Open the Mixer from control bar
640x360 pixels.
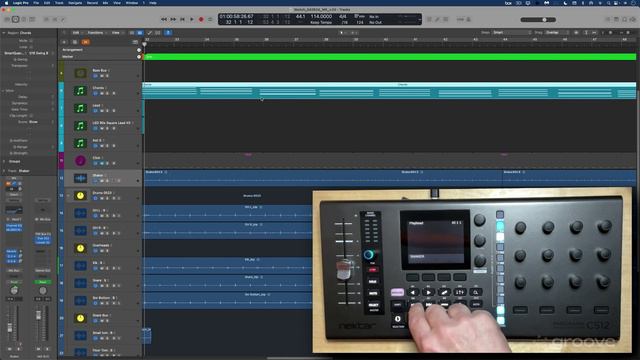(x=55, y=19)
